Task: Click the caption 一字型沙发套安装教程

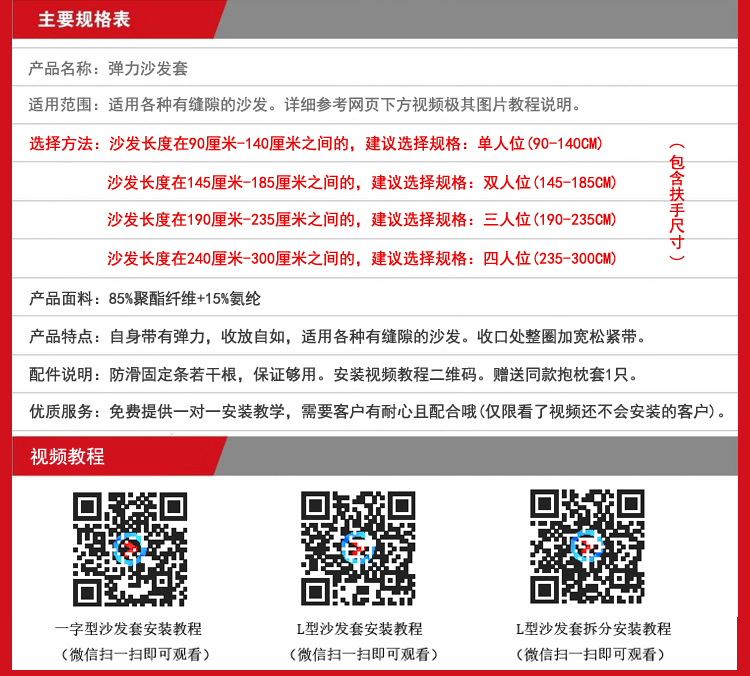Action: point(128,629)
